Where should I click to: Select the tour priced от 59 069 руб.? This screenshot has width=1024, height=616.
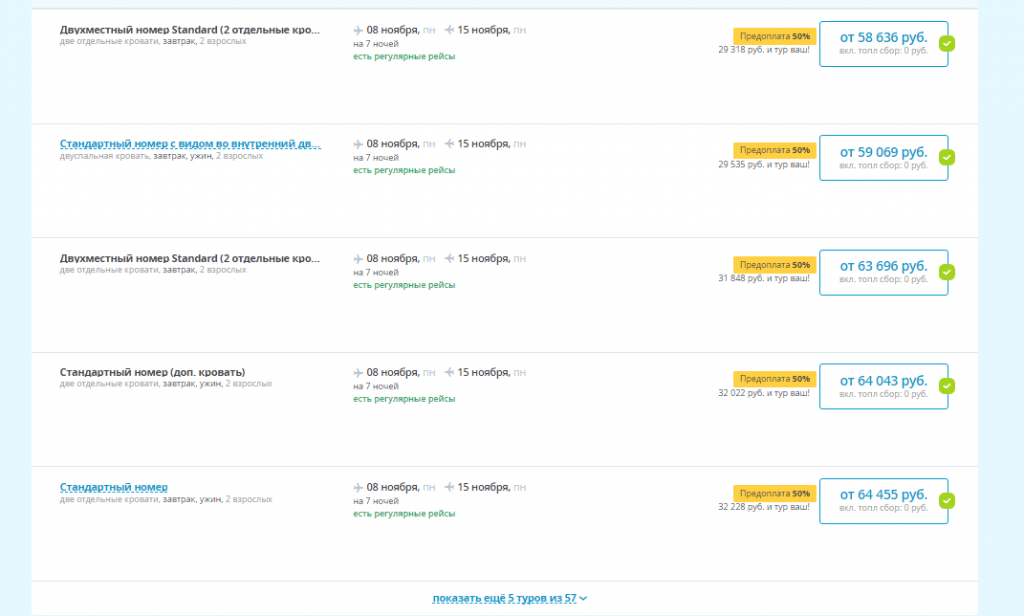[x=884, y=157]
